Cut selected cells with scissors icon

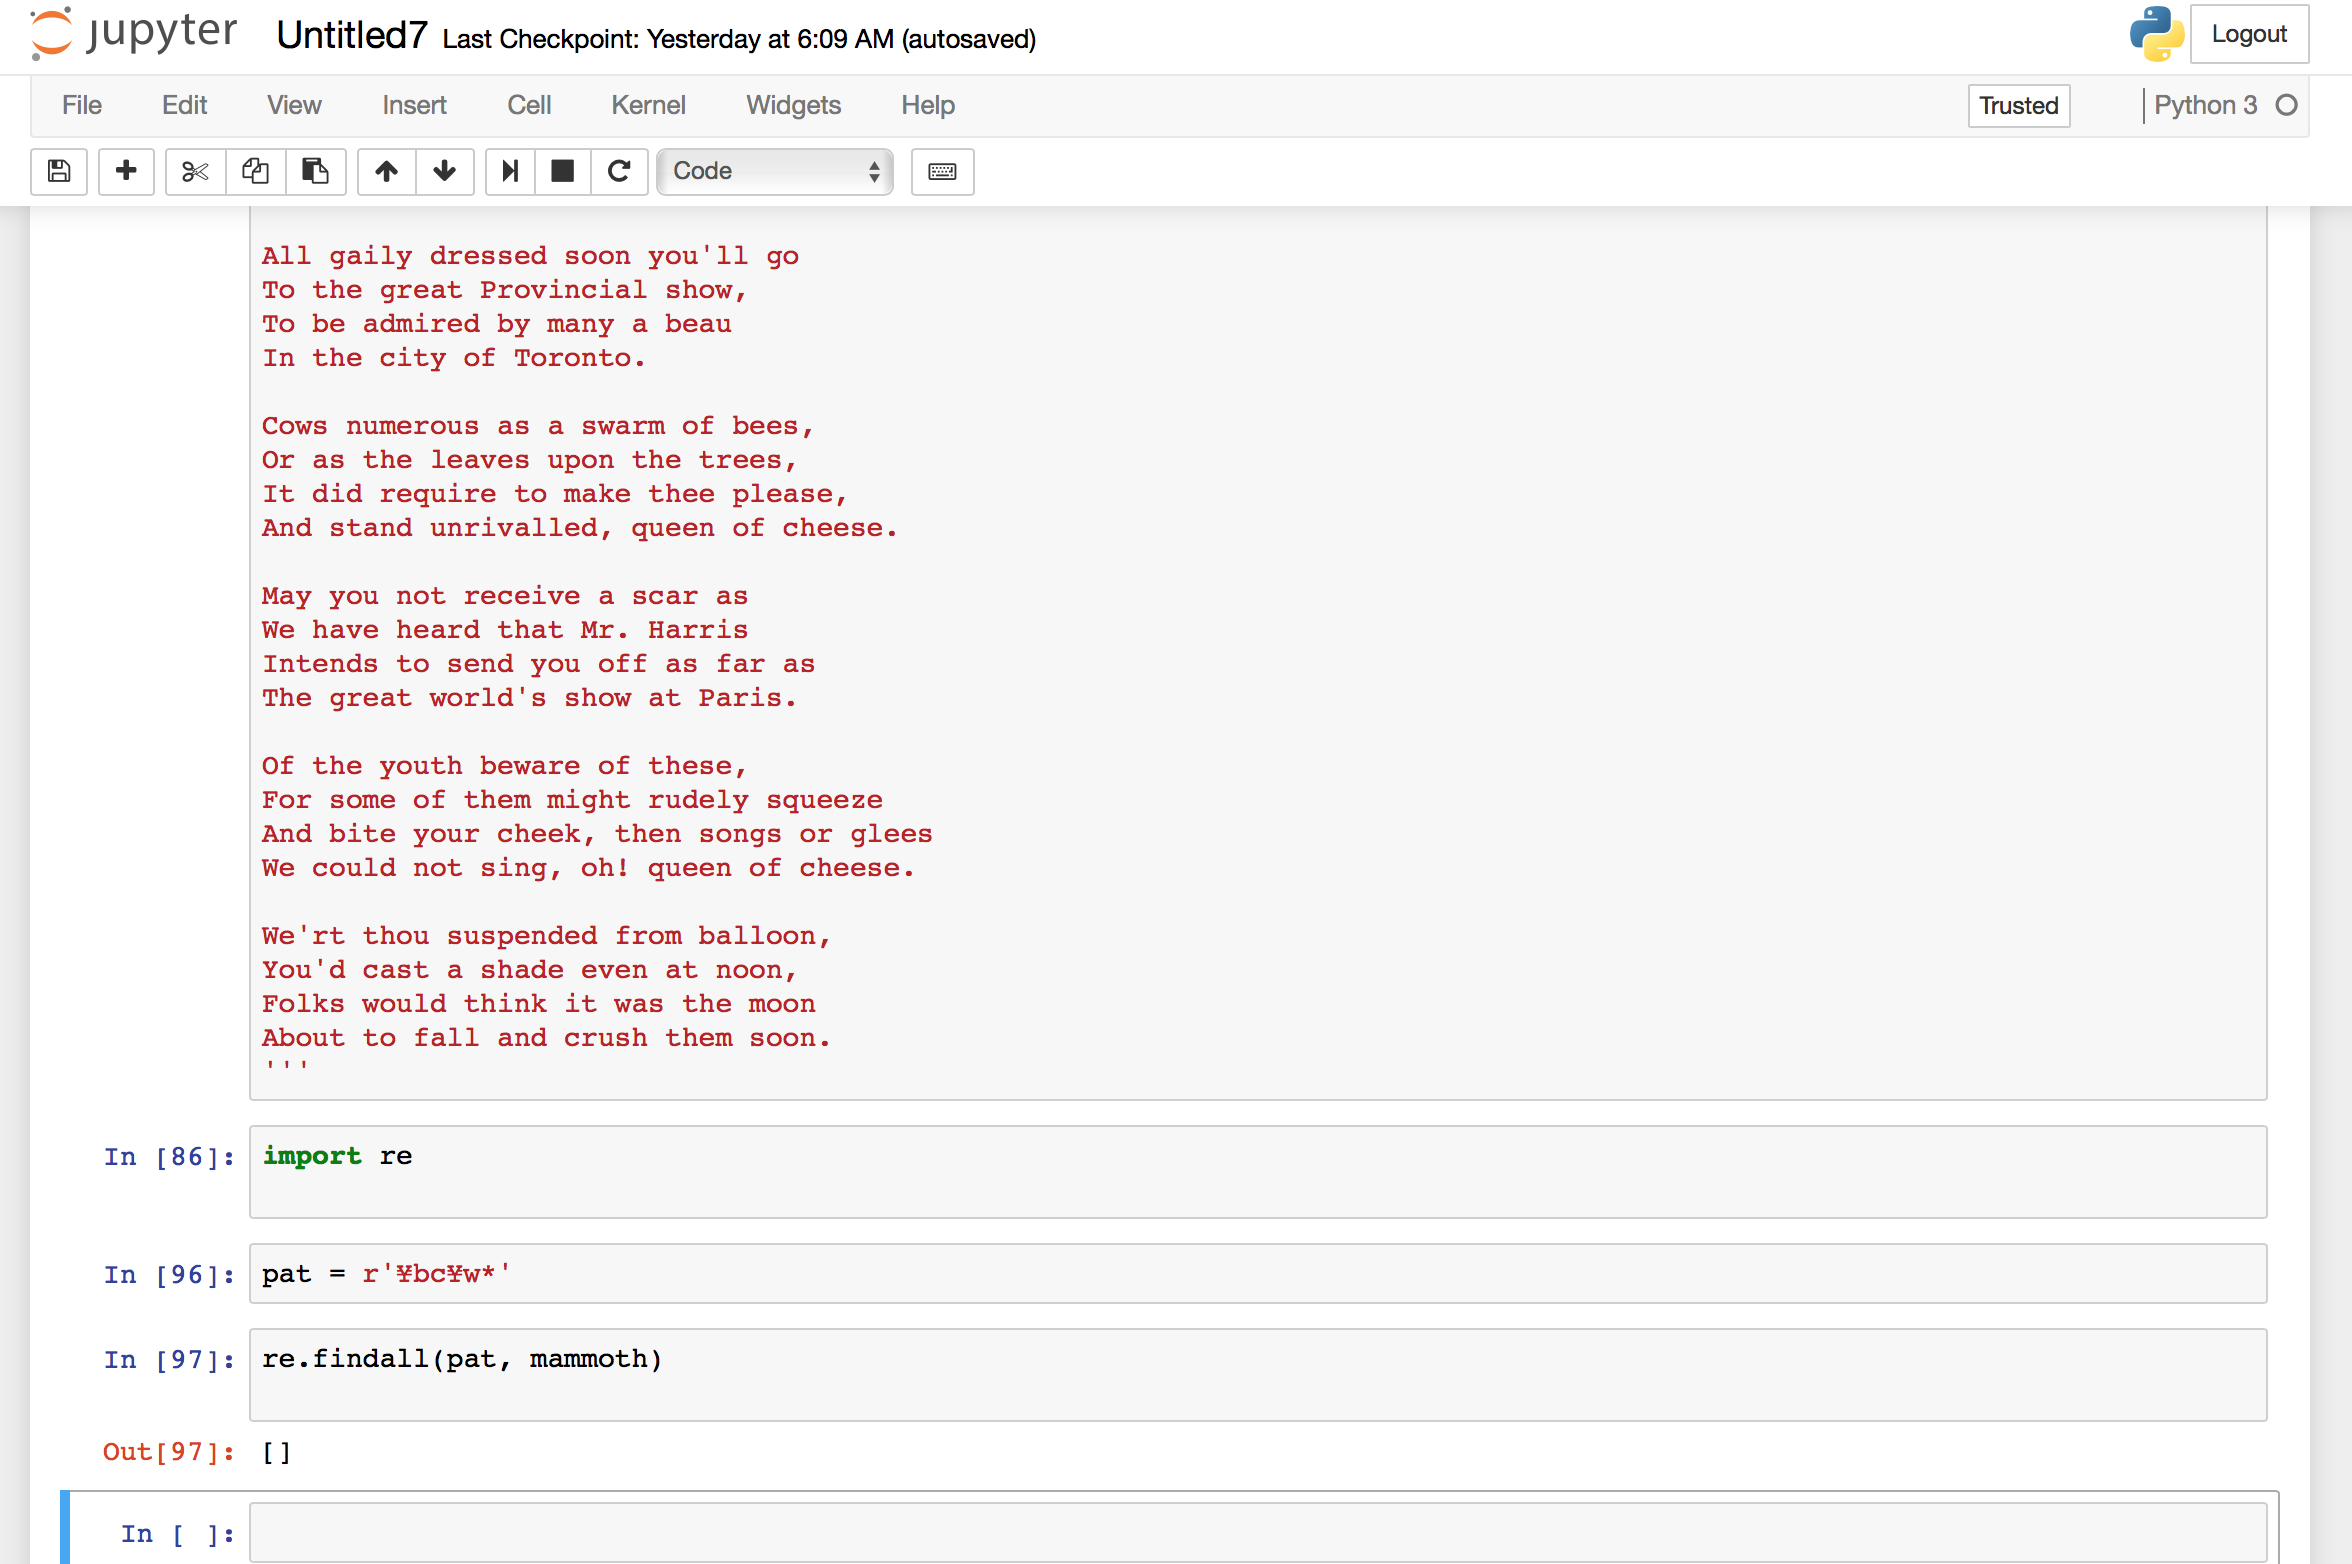195,171
